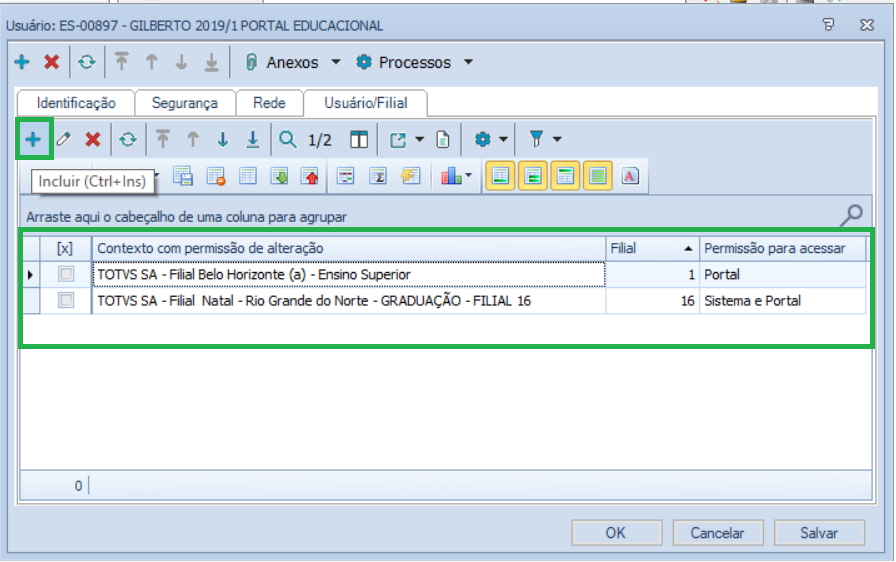Click the sigma totals grid icon
The width and height of the screenshot is (896, 562).
pyautogui.click(x=378, y=176)
